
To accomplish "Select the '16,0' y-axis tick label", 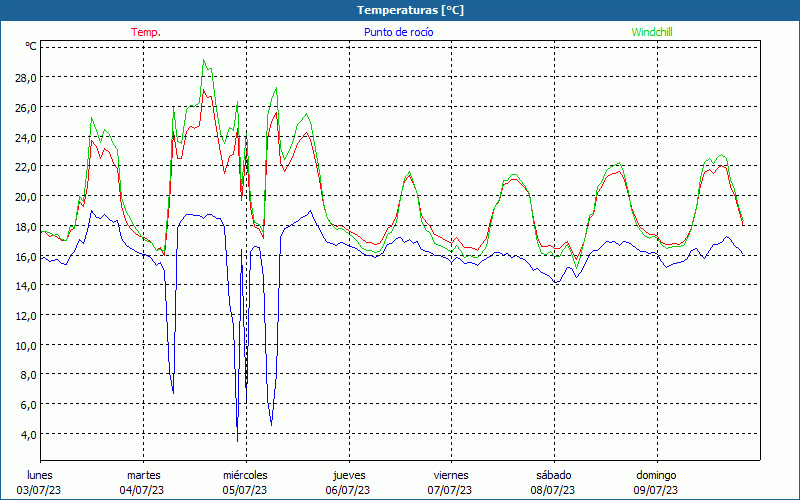I will pyautogui.click(x=26, y=256).
